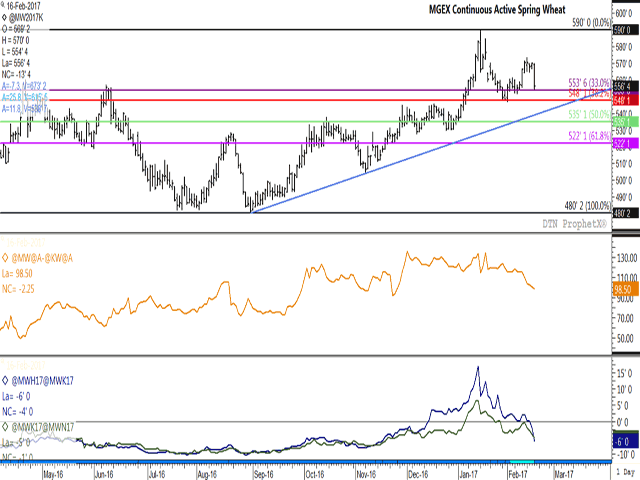Click the magnifier icon beside 16-Feb-2017
Screen dimensions: 640x480
click(x=5, y=6)
